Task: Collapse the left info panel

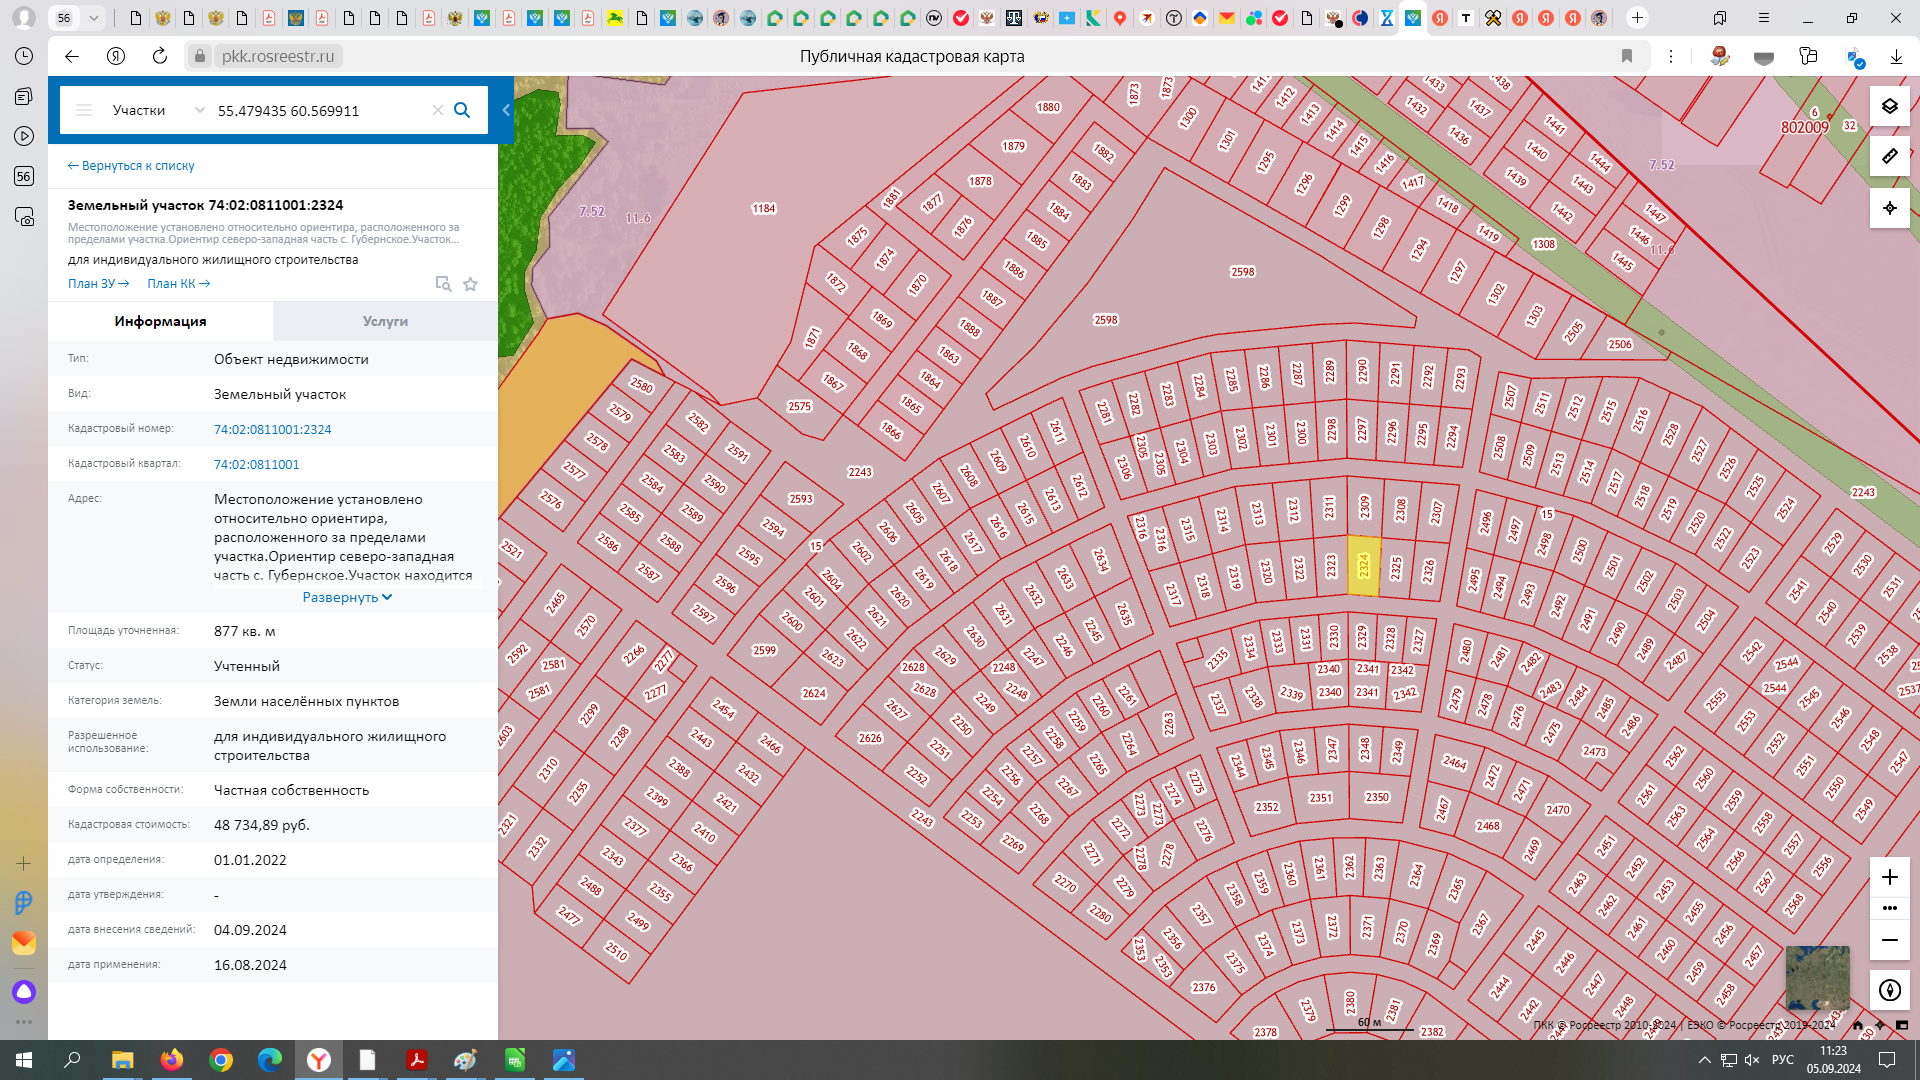Action: 506,110
